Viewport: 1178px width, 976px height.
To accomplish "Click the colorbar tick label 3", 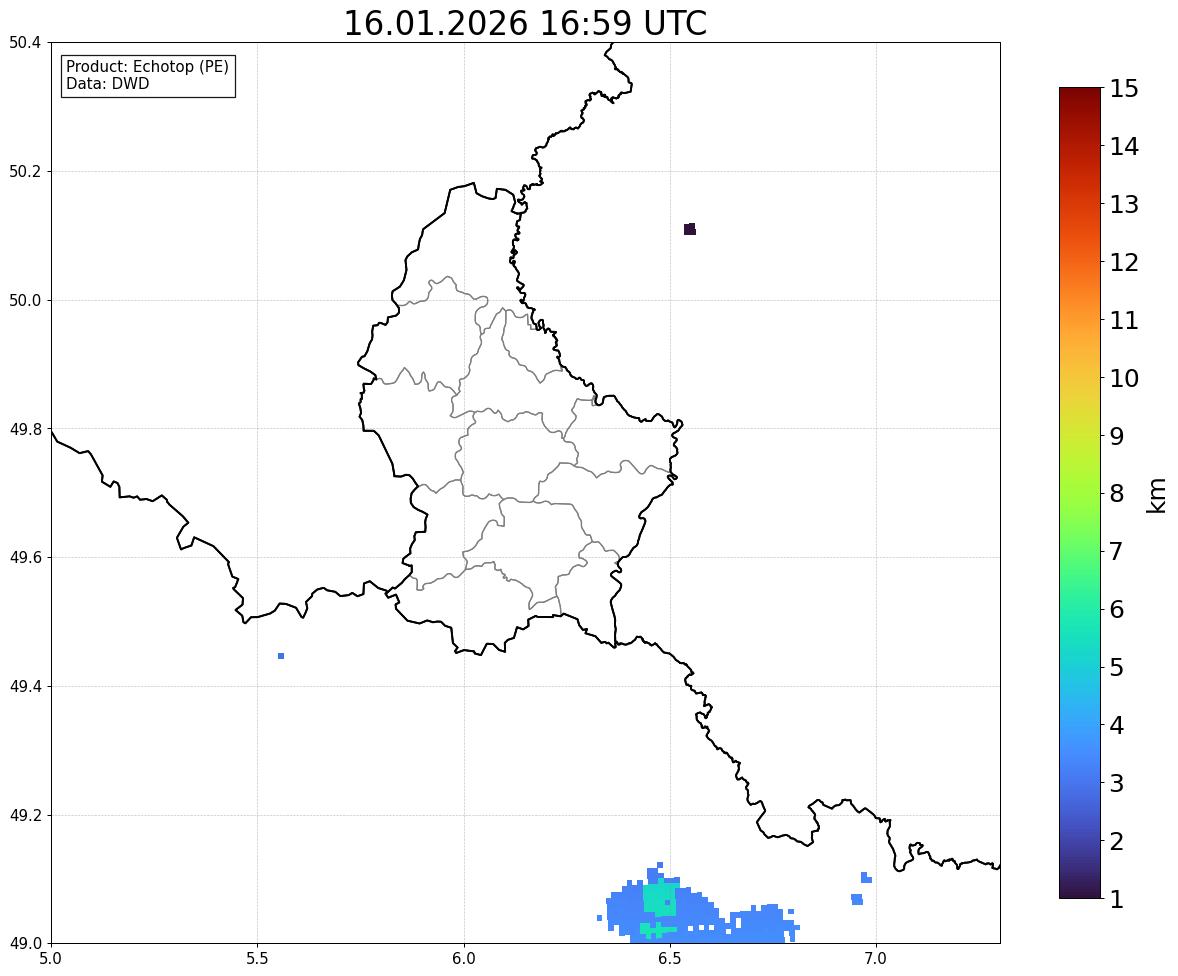I will click(x=1116, y=783).
